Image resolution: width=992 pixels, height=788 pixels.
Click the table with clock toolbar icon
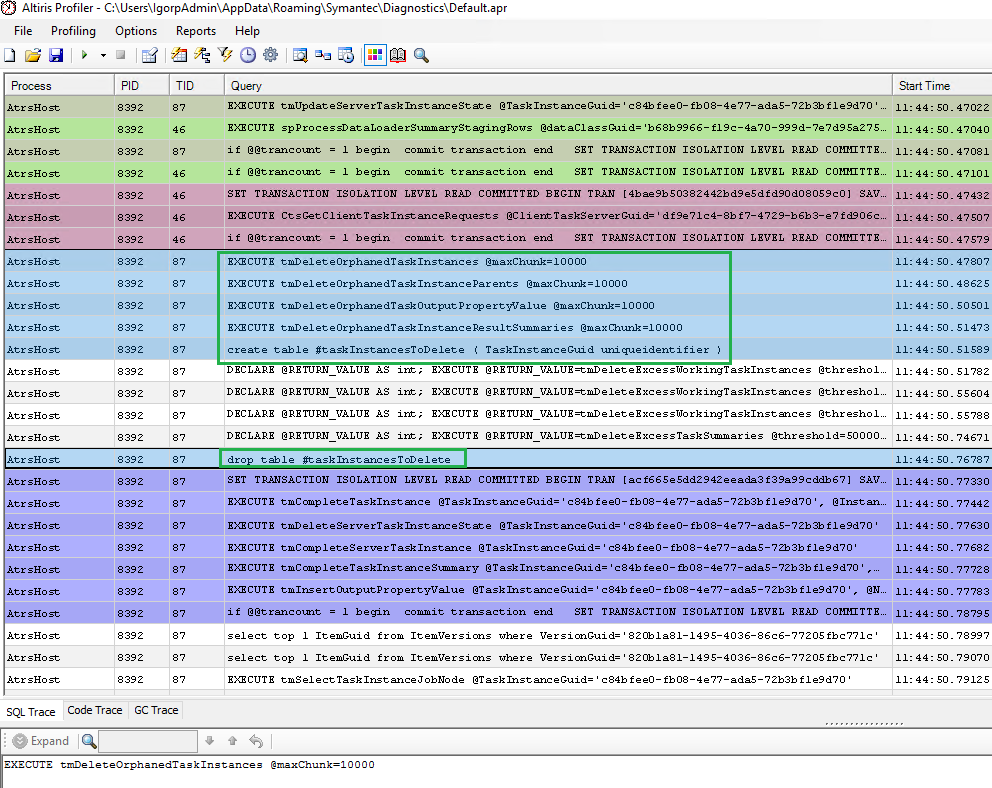pyautogui.click(x=346, y=56)
